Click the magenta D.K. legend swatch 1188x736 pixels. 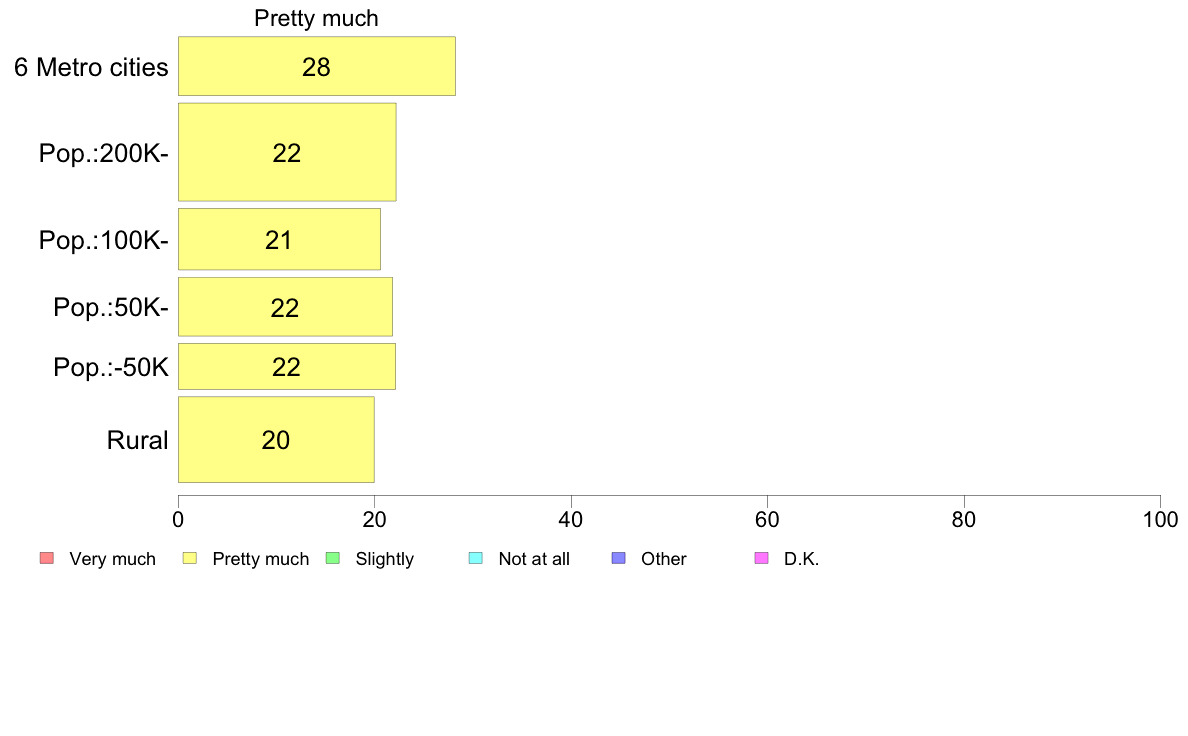point(761,559)
